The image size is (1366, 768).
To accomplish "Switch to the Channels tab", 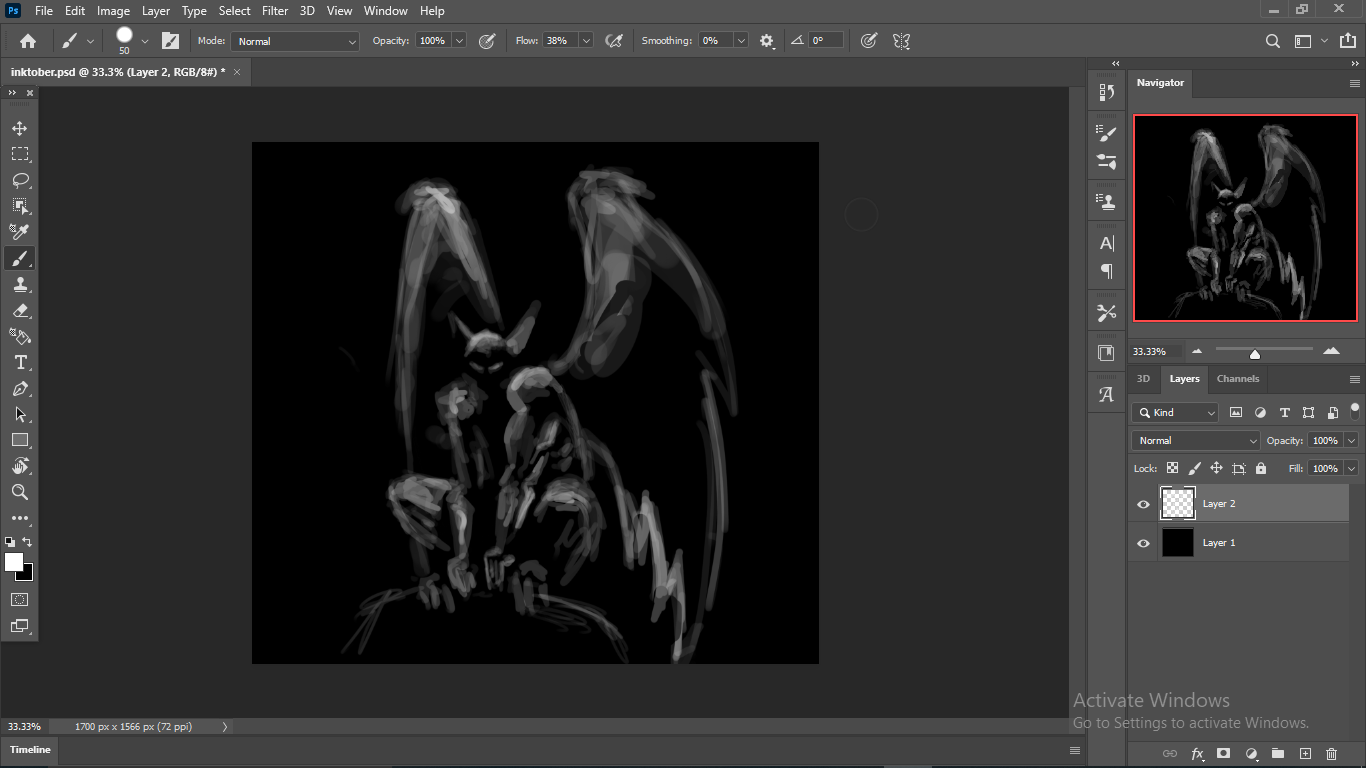I will (1238, 379).
